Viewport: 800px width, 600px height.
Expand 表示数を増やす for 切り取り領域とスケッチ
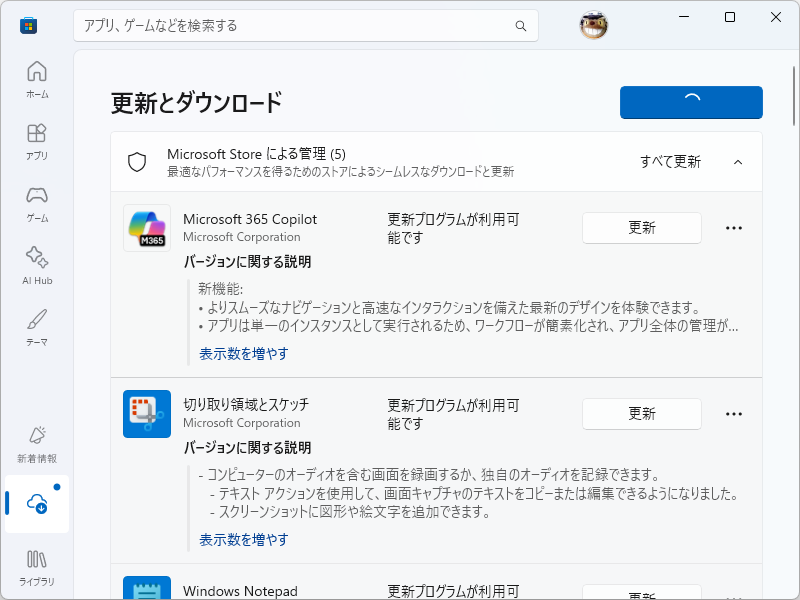pyautogui.click(x=243, y=539)
